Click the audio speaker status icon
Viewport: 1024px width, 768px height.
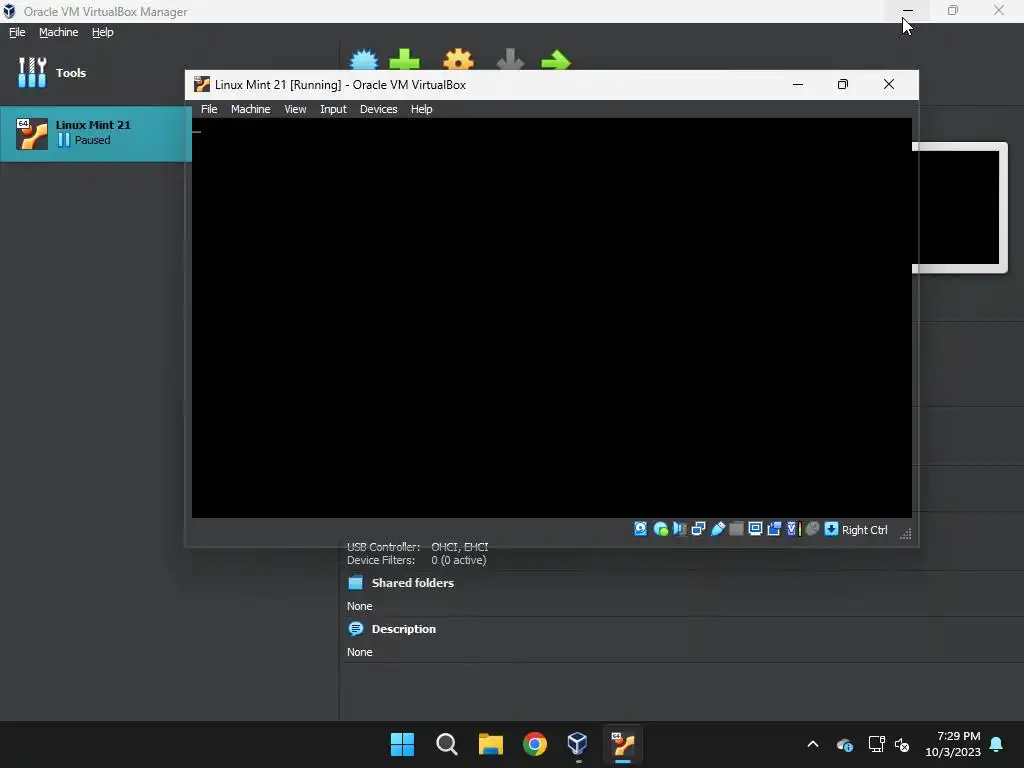pos(679,529)
